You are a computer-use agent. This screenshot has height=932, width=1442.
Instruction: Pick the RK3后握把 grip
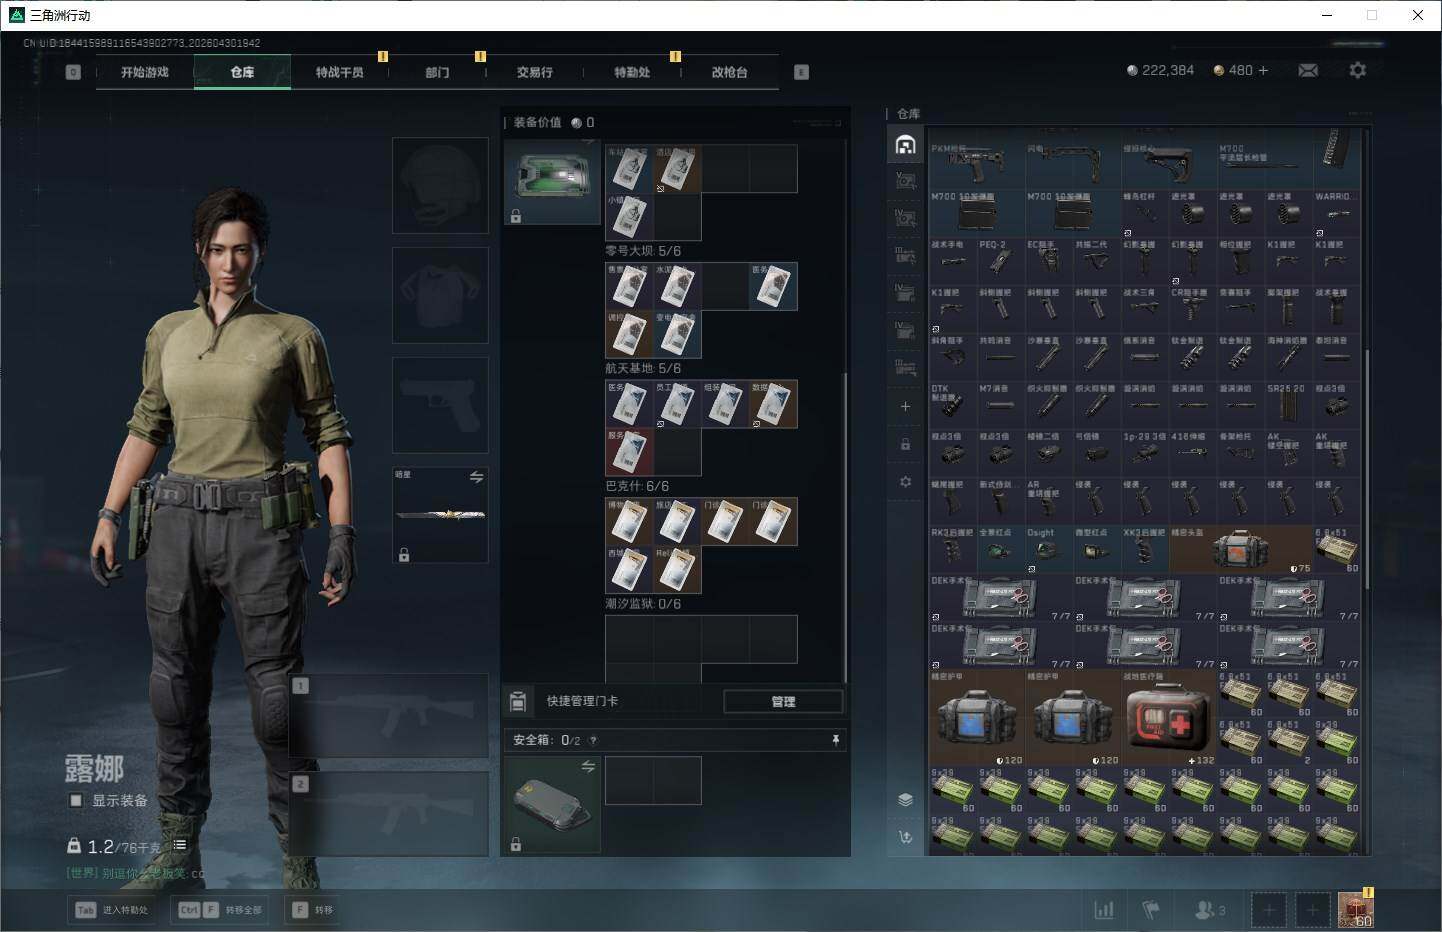click(953, 549)
